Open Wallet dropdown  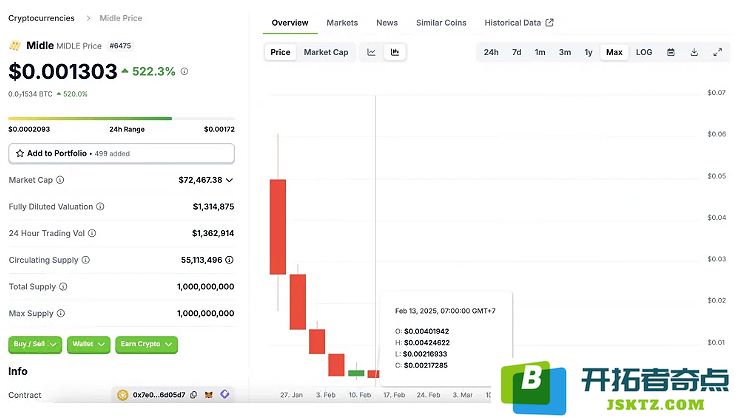pyautogui.click(x=88, y=344)
